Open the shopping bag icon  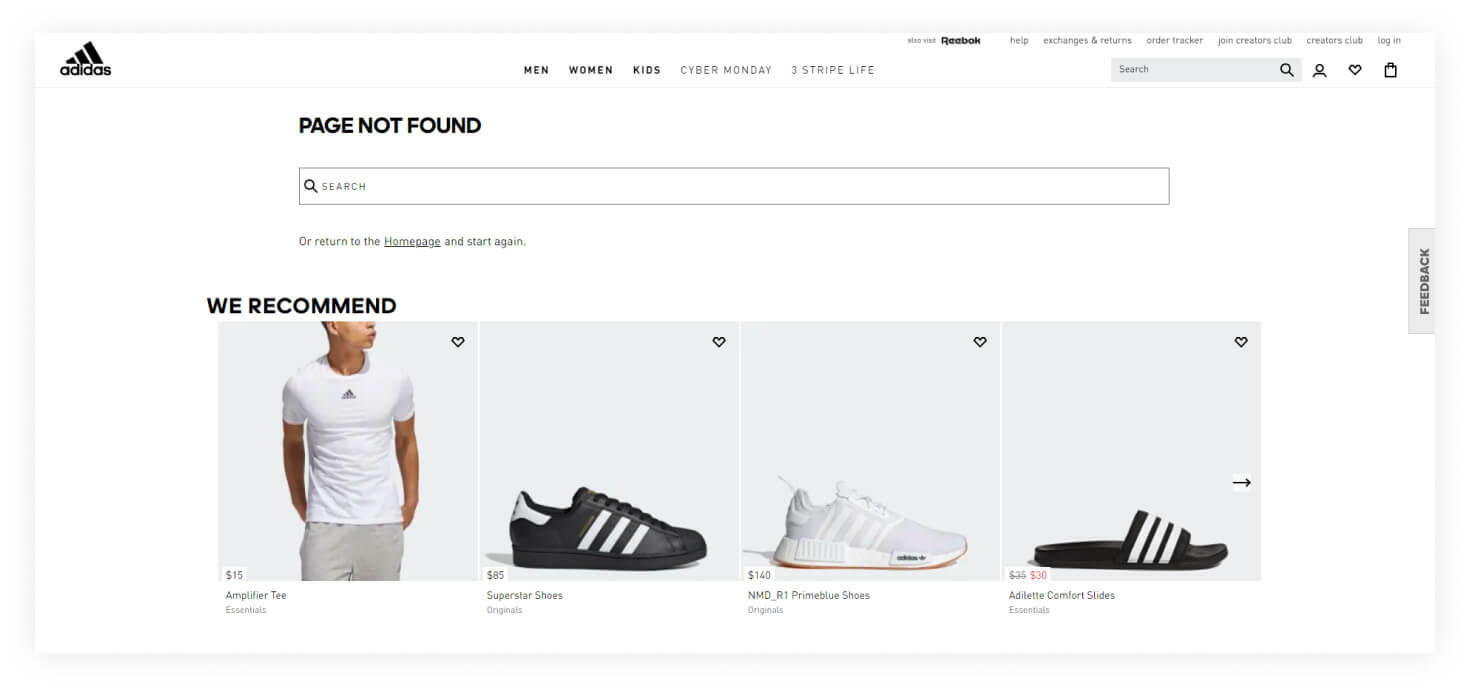coord(1390,70)
